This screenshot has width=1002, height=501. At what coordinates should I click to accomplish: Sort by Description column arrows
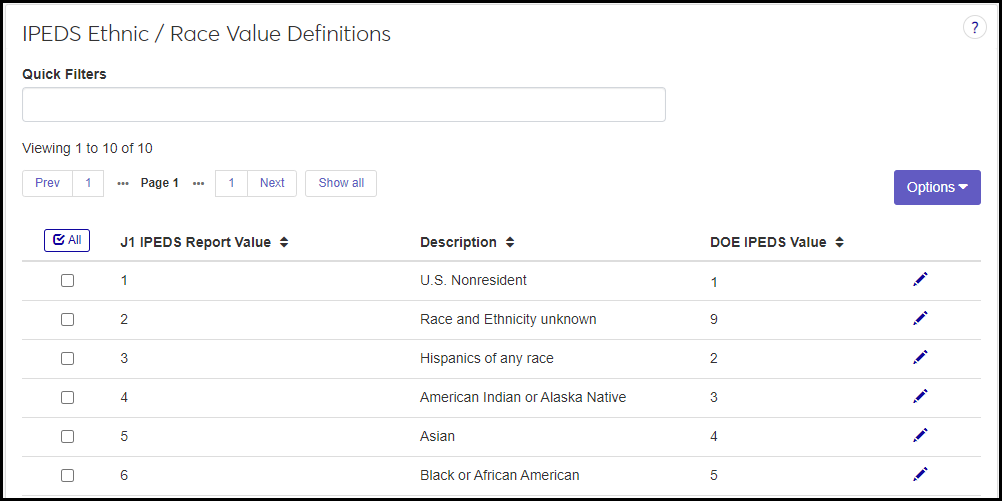510,242
